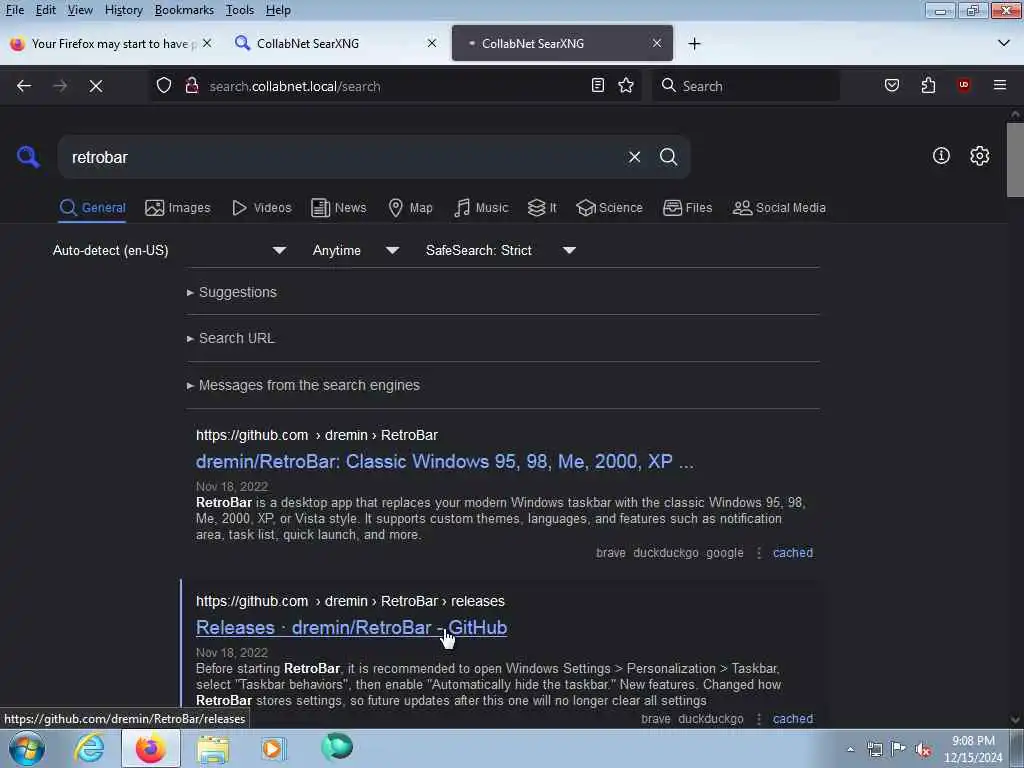Select the Map search category

(410, 208)
